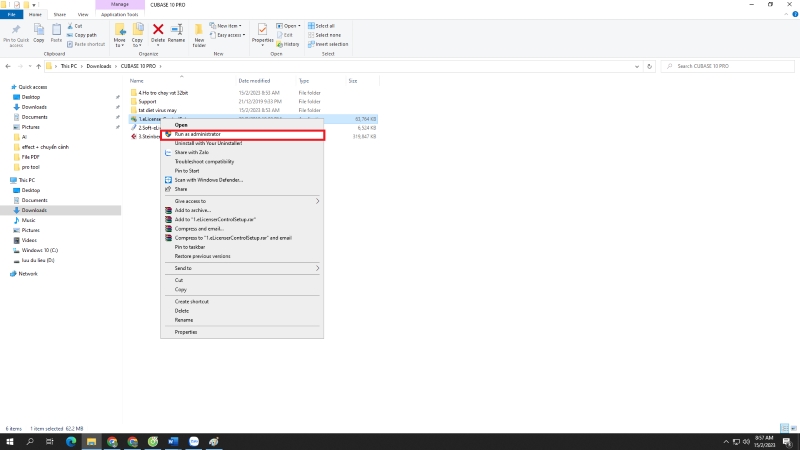Open Windows 10 (C:) drive
800x450 pixels.
(39, 251)
